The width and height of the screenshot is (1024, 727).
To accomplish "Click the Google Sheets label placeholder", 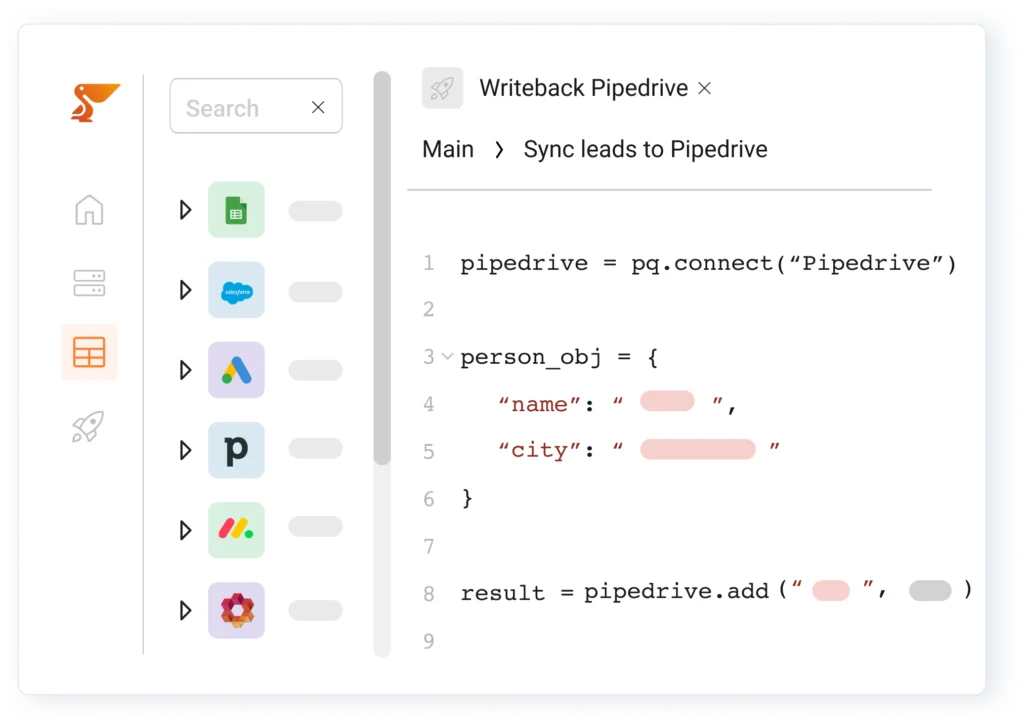I will (315, 211).
